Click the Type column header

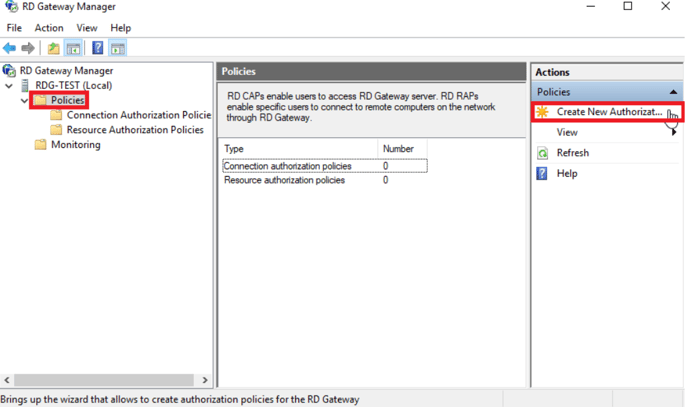299,149
